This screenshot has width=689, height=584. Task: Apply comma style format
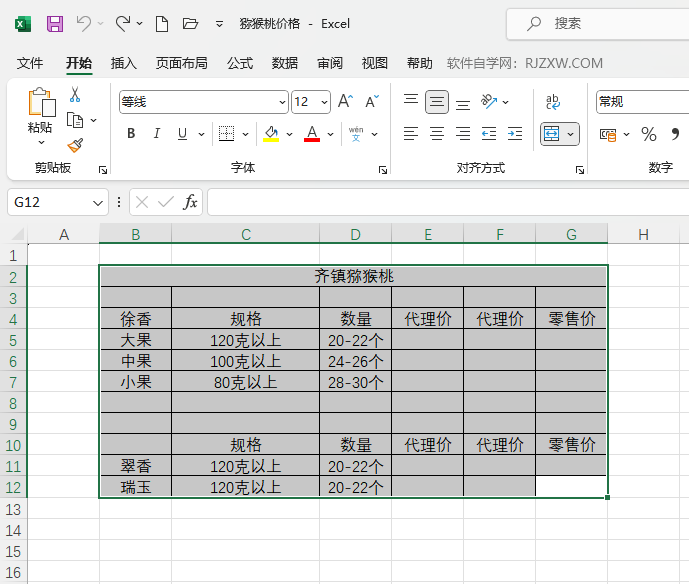tap(675, 134)
